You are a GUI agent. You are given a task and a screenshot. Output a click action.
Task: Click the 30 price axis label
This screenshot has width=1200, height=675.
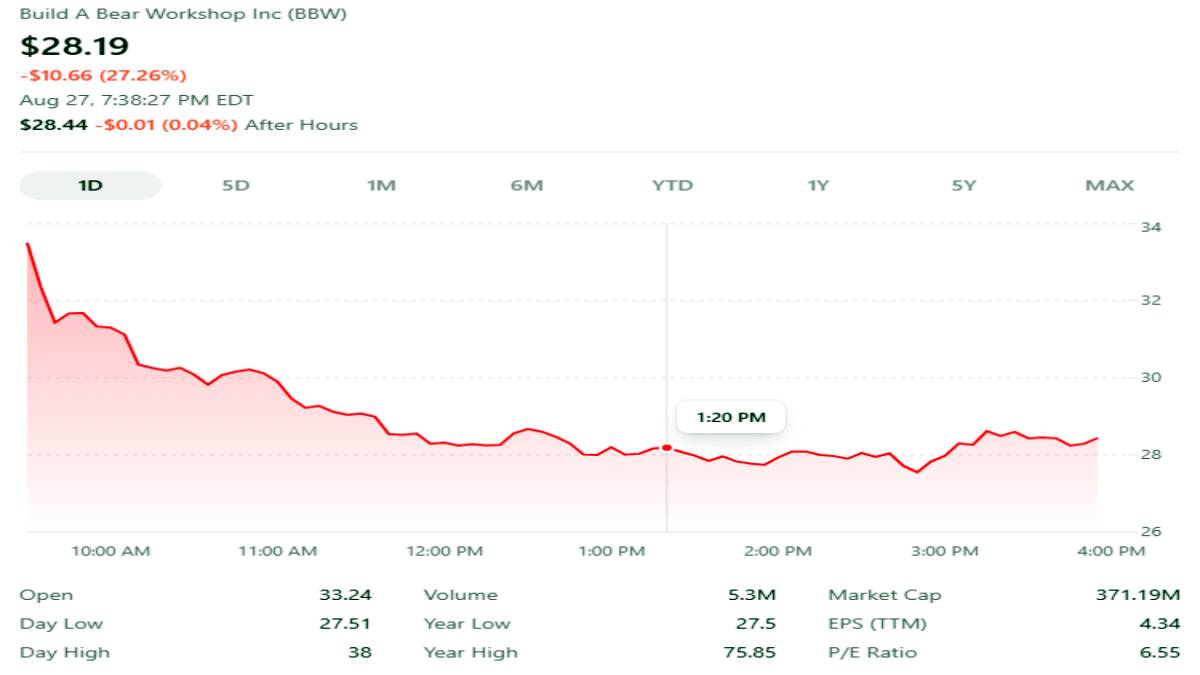[1152, 377]
